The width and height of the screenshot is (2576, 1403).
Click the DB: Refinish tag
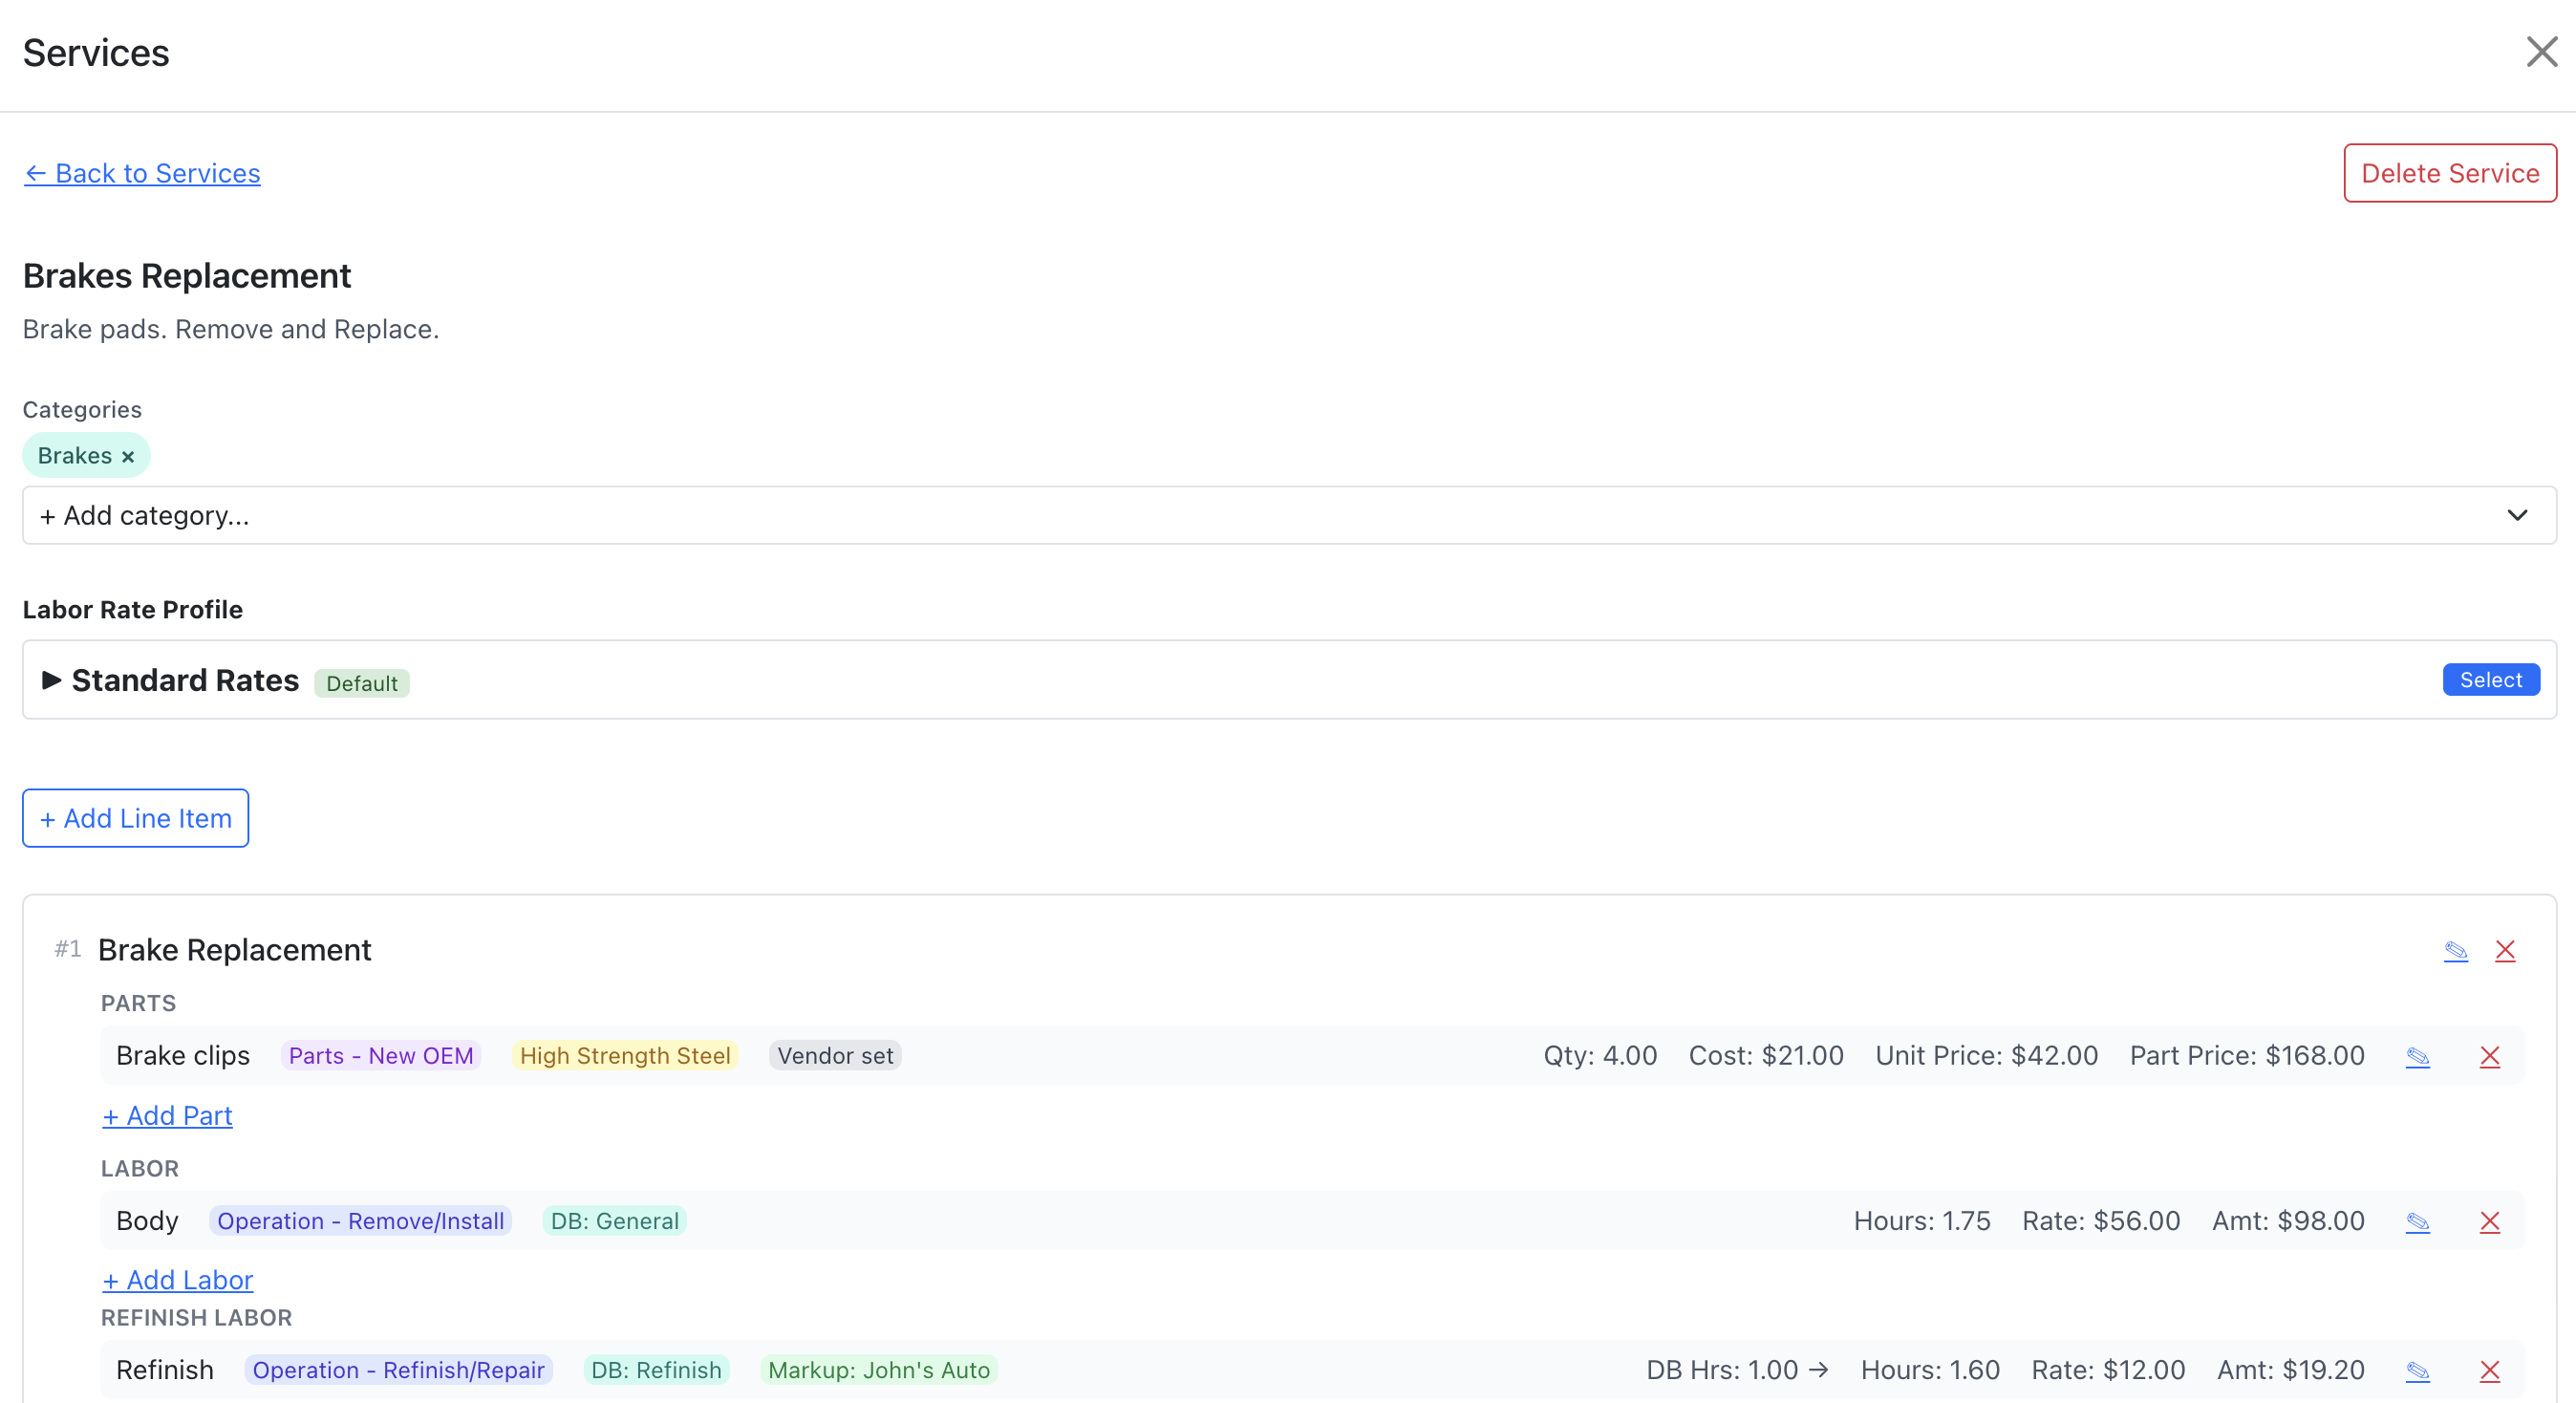[x=656, y=1370]
